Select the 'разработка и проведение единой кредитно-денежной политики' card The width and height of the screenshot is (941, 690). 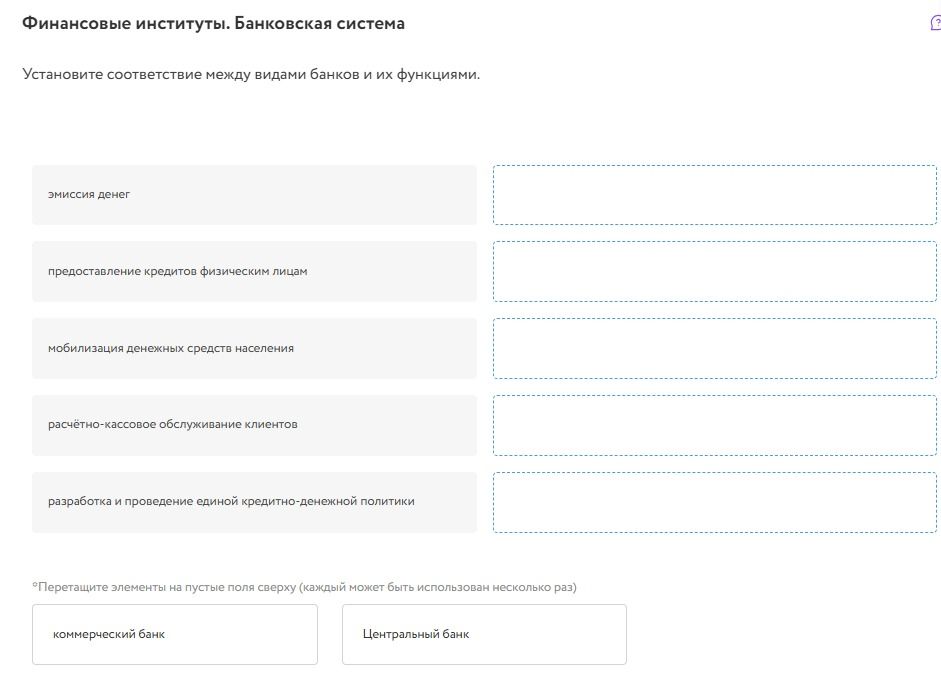tap(254, 502)
